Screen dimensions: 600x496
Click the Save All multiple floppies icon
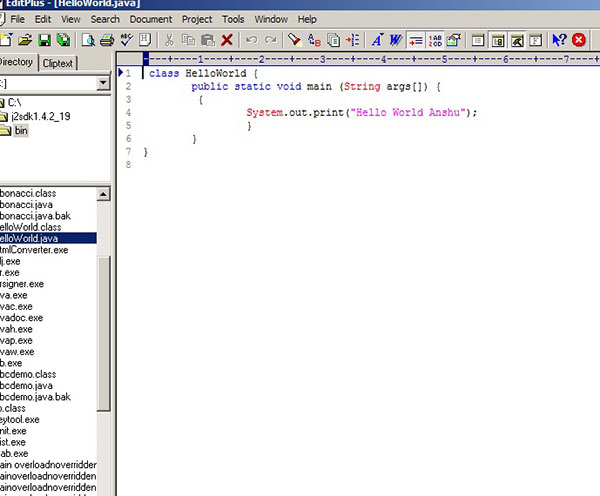tap(64, 40)
